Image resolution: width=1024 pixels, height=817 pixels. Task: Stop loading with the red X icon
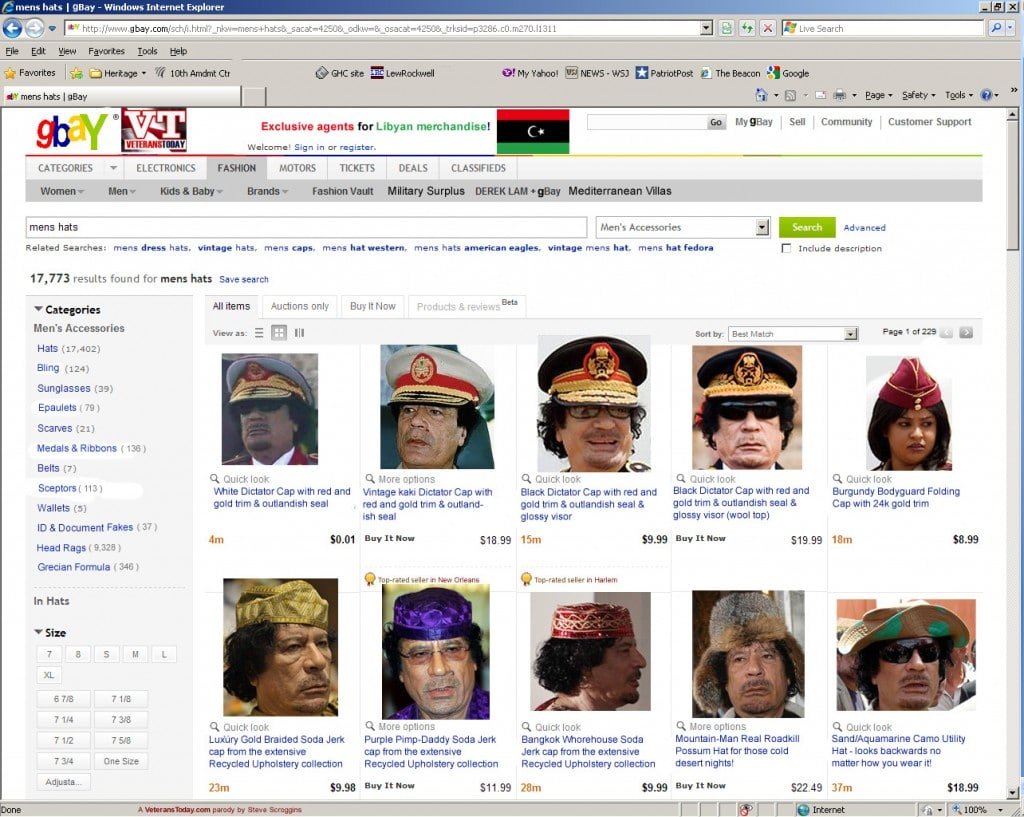pos(768,28)
